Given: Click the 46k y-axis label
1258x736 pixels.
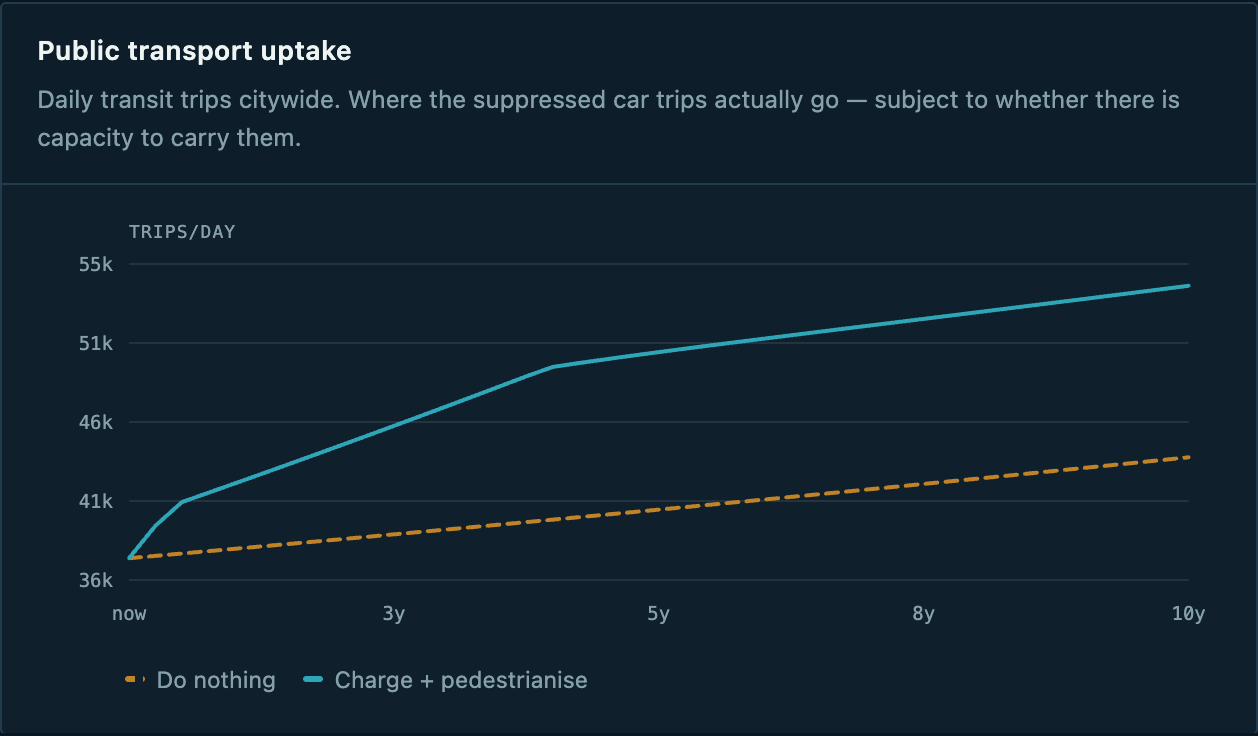Looking at the screenshot, I should (x=95, y=422).
